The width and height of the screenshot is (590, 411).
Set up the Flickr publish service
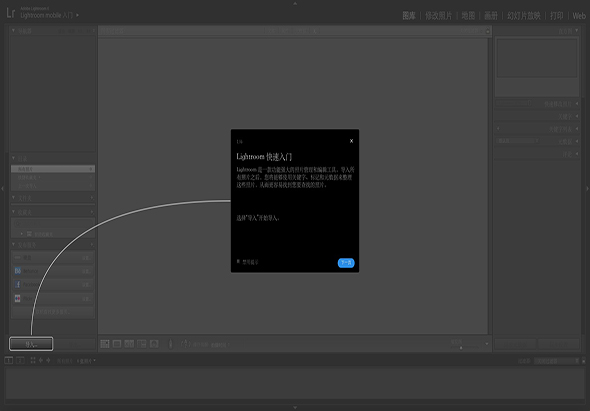pos(87,299)
